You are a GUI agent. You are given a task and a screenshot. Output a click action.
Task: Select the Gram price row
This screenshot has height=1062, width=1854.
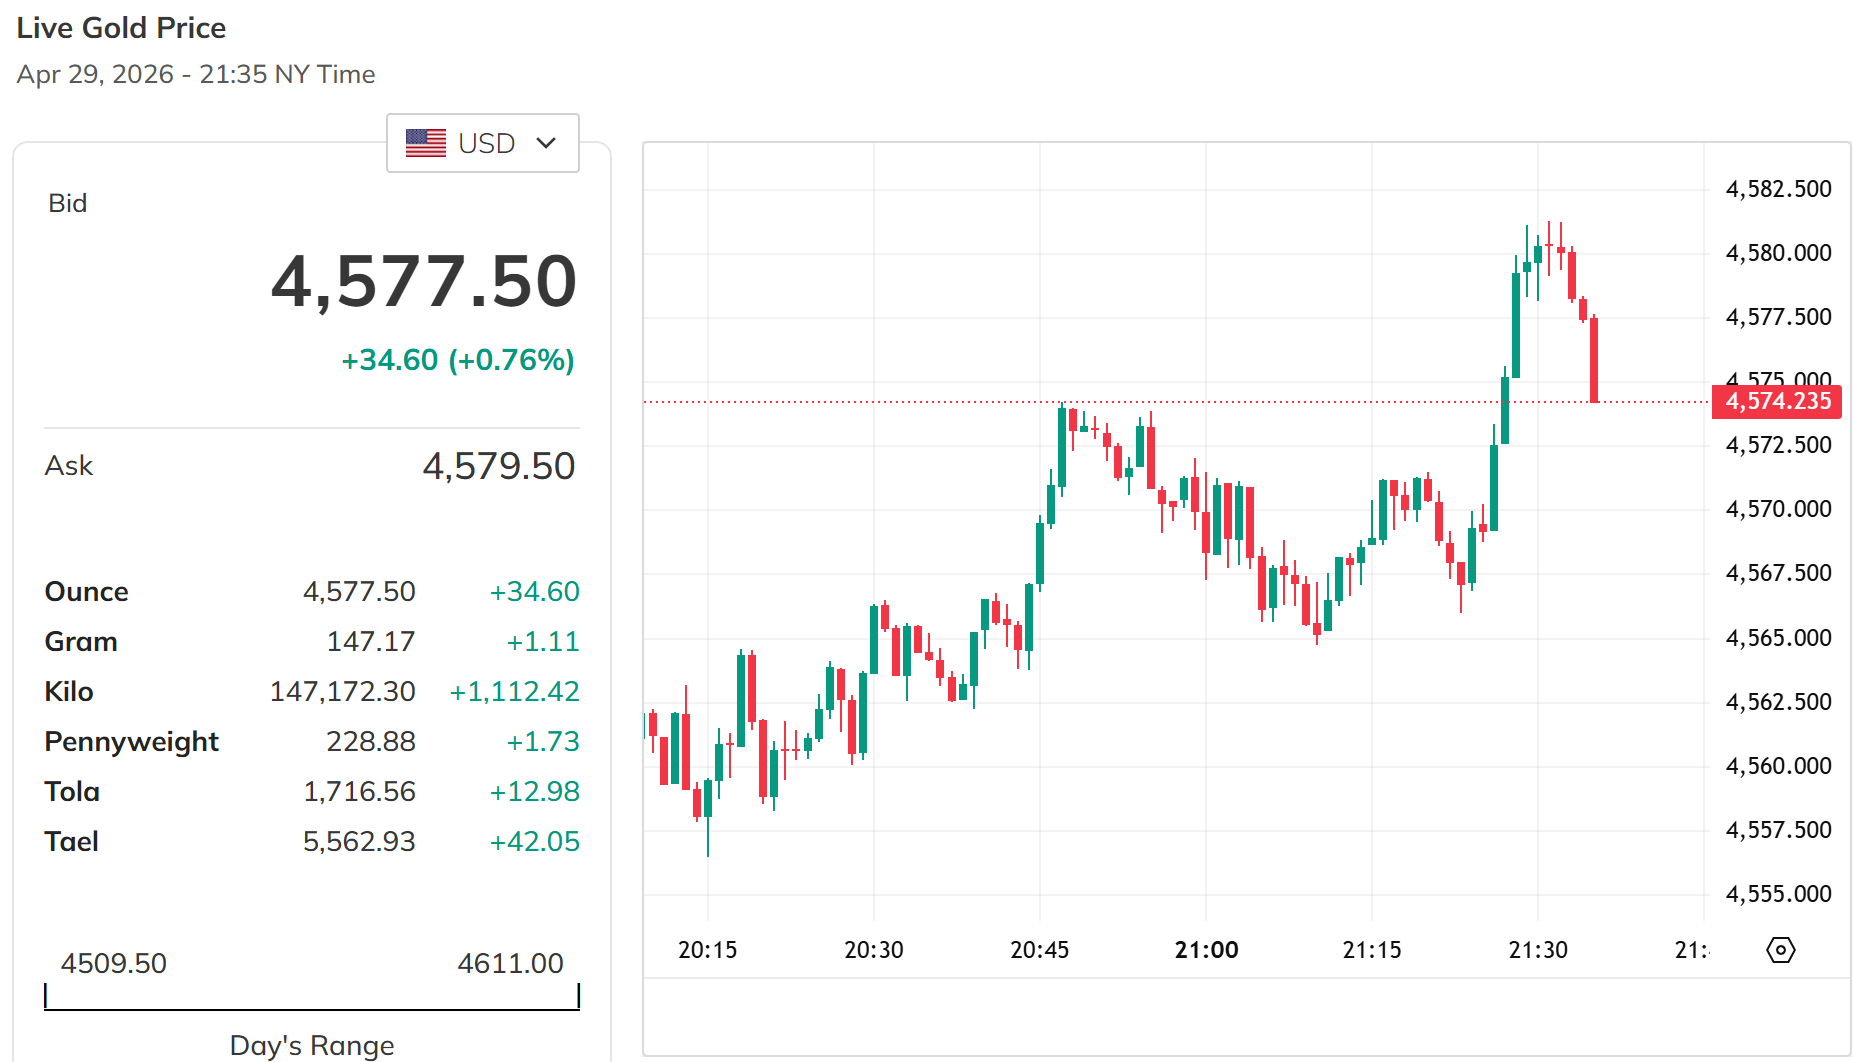311,642
